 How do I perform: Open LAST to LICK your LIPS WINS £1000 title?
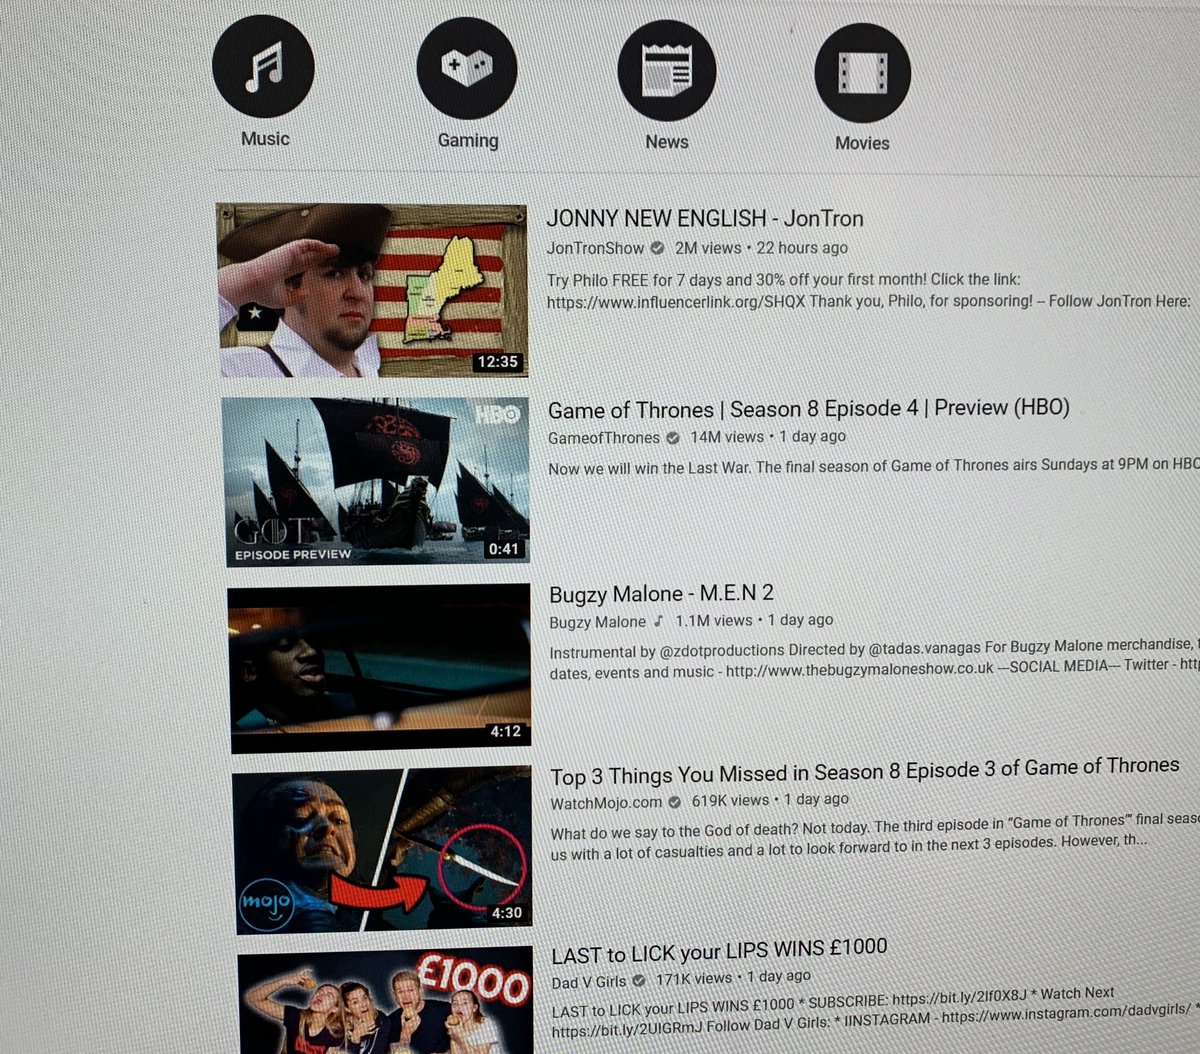719,950
